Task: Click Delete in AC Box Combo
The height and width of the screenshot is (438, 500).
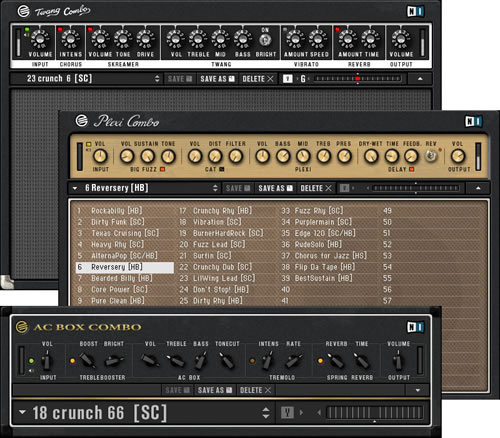Action: point(256,390)
